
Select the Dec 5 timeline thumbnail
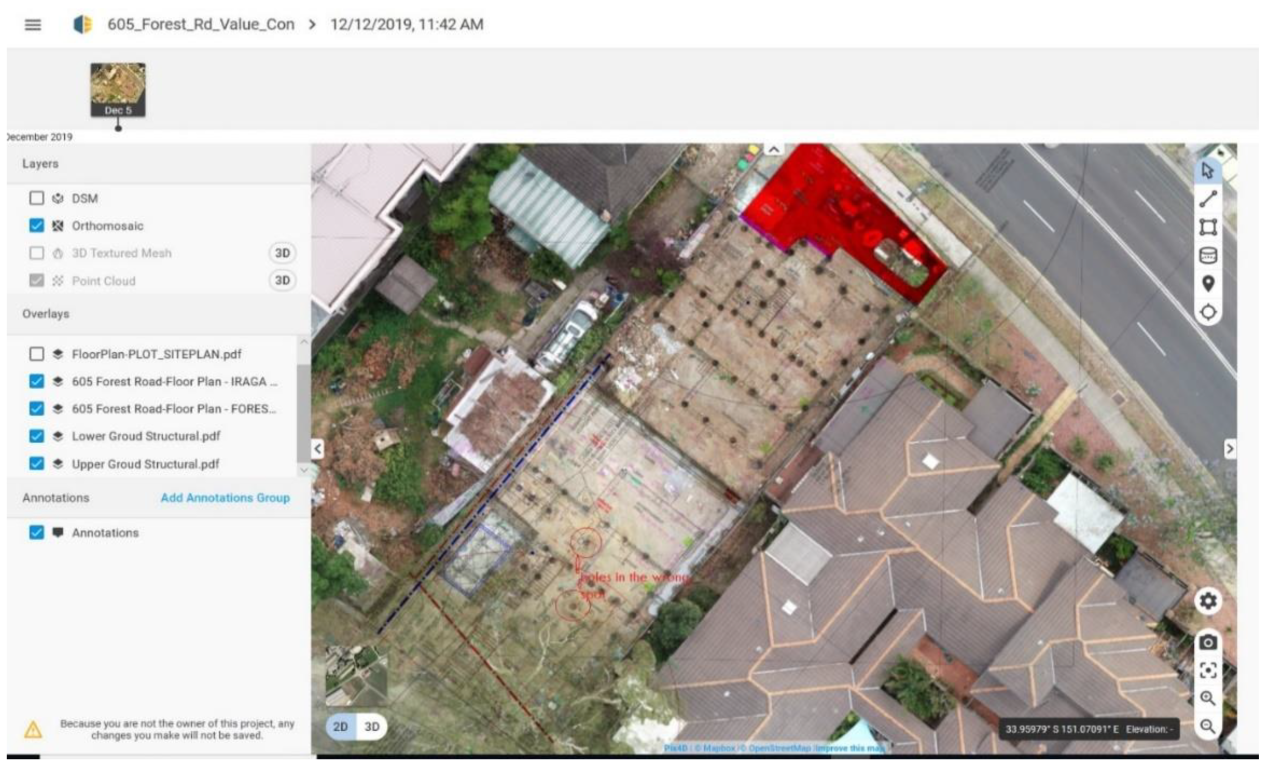point(118,89)
